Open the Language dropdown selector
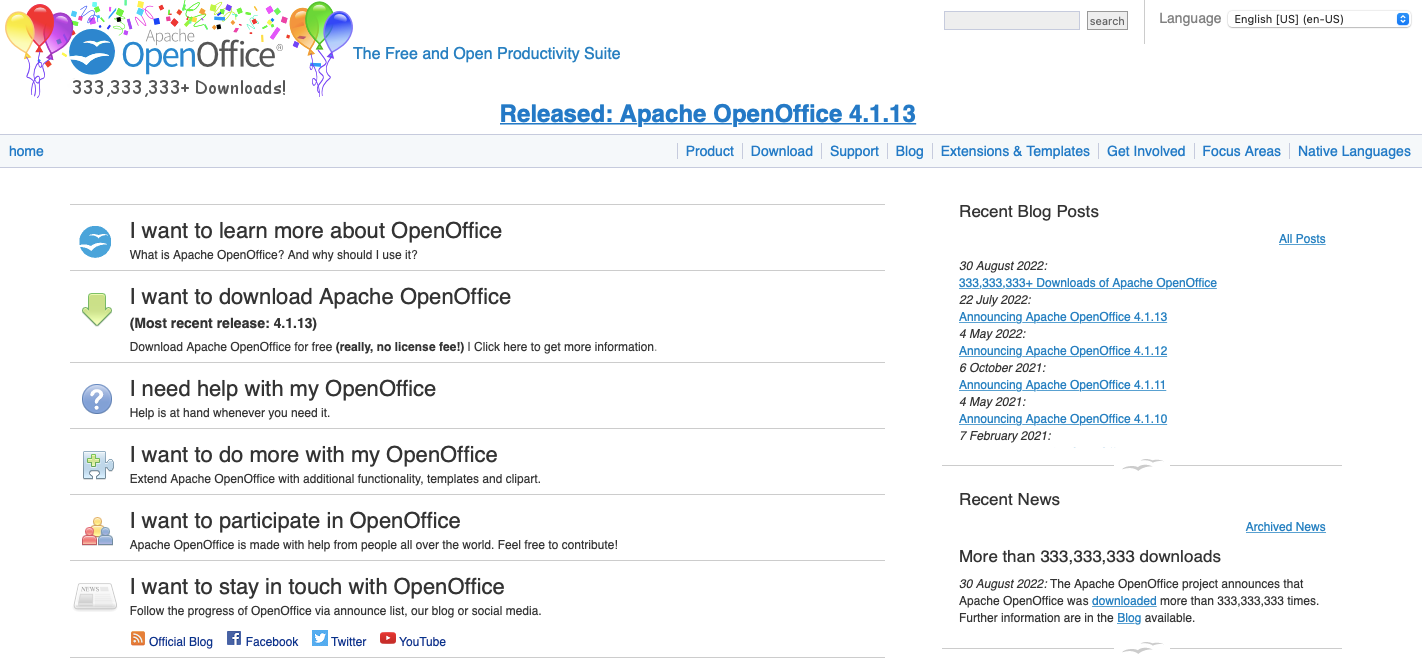The image size is (1422, 668). [1318, 19]
